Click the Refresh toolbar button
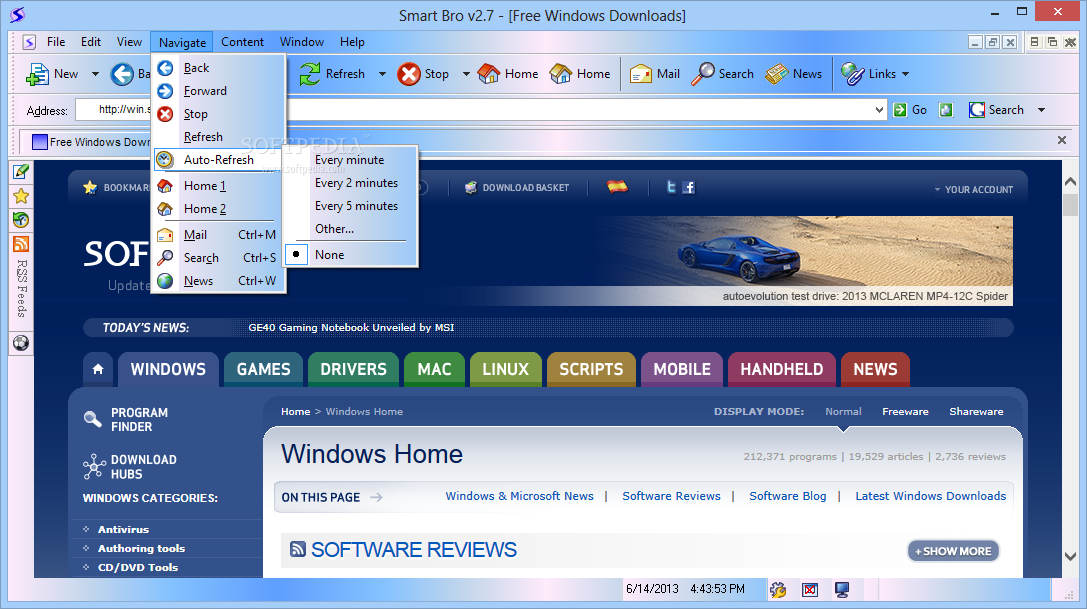Screen dimensions: 1087x609 coord(331,74)
